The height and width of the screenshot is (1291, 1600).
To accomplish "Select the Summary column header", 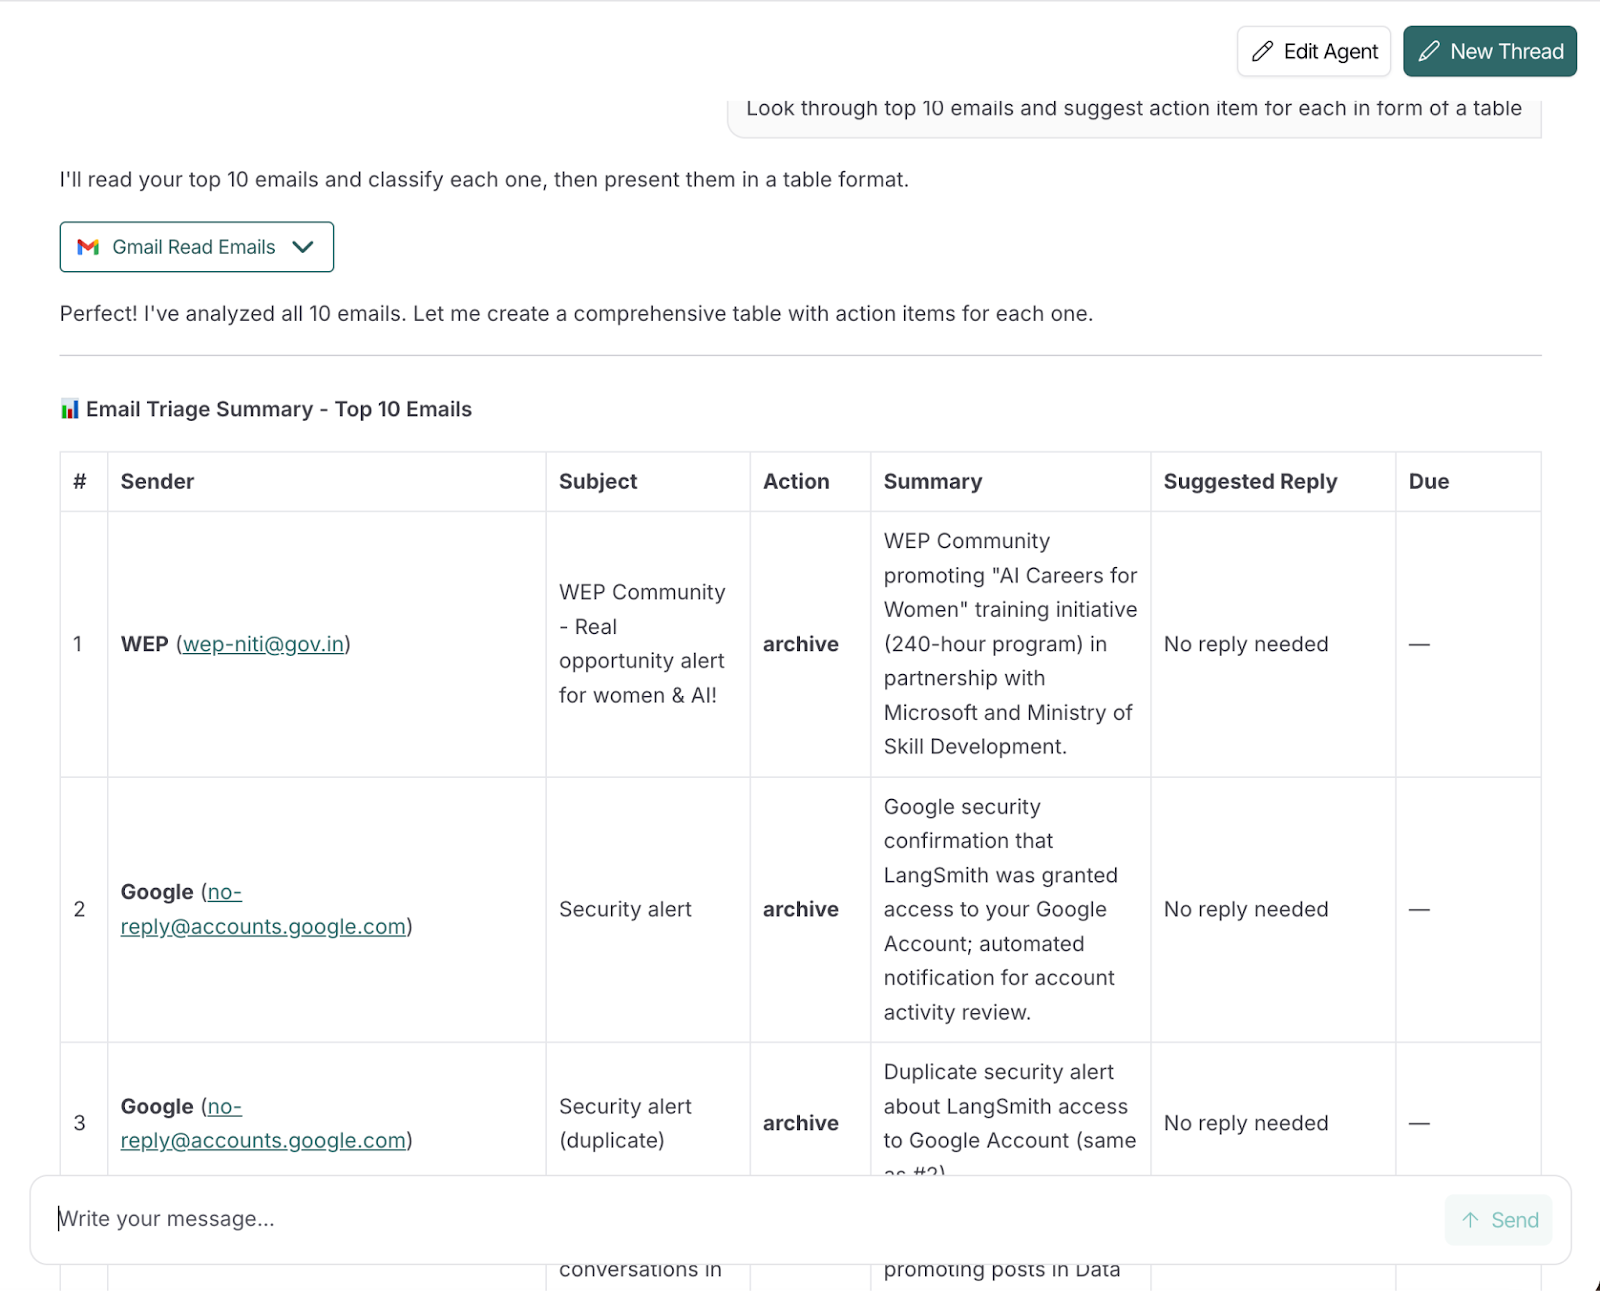I will coord(932,481).
